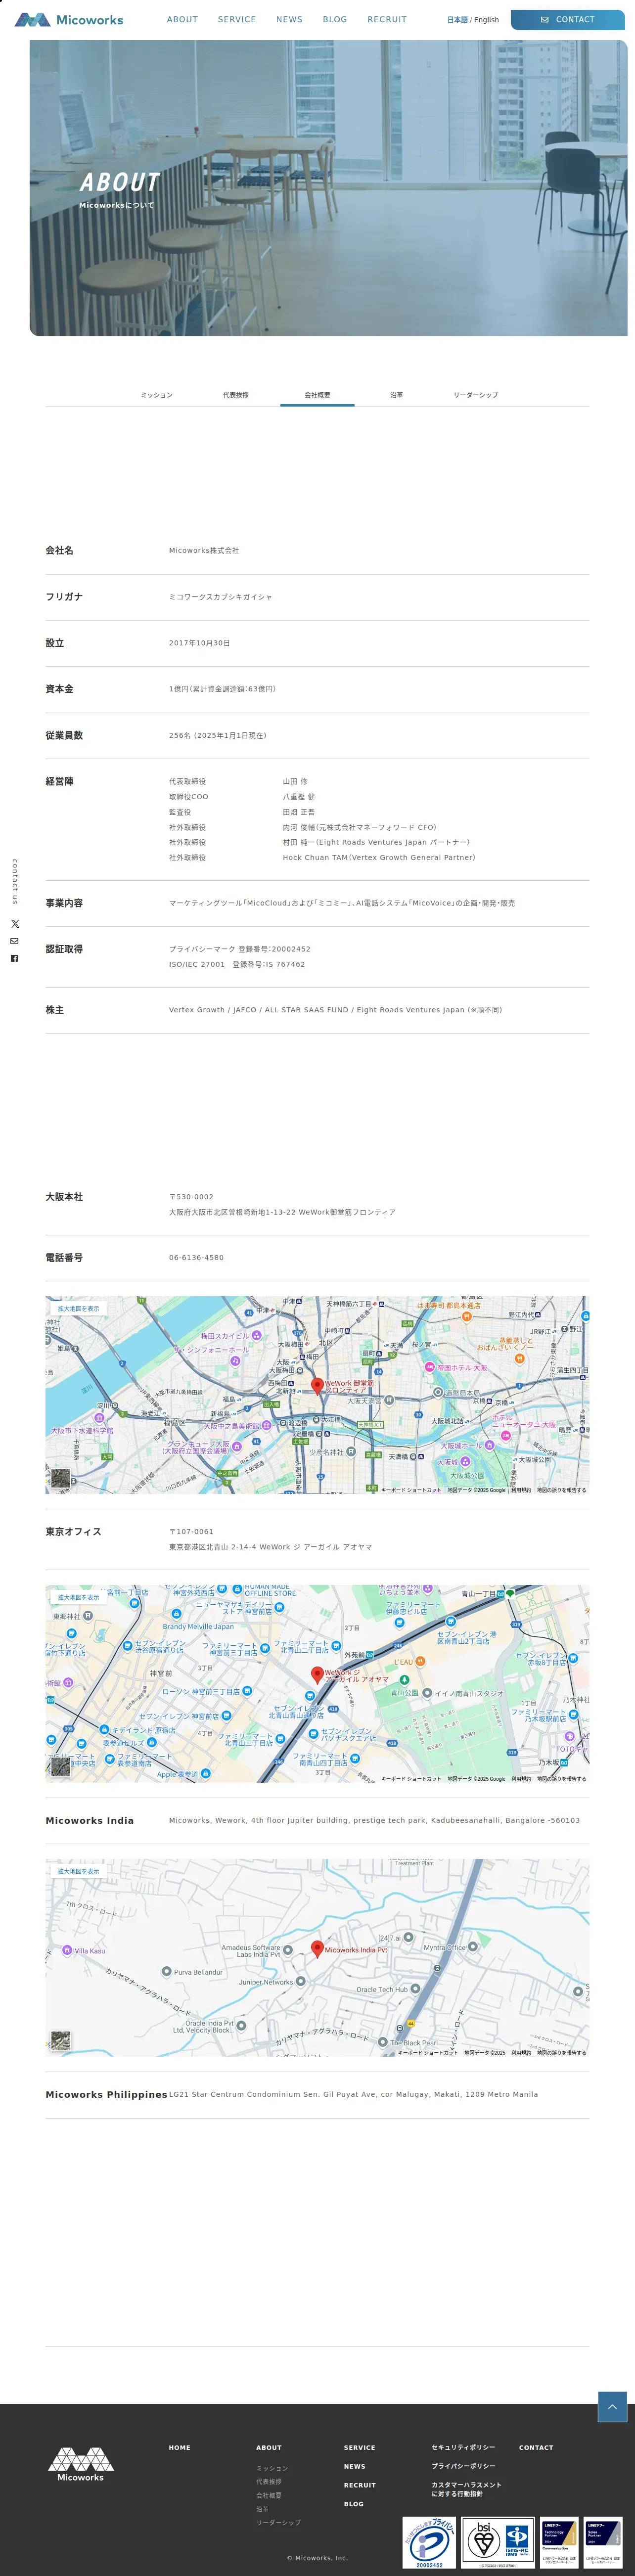
Task: Open the RECRUIT header menu
Action: pos(387,19)
